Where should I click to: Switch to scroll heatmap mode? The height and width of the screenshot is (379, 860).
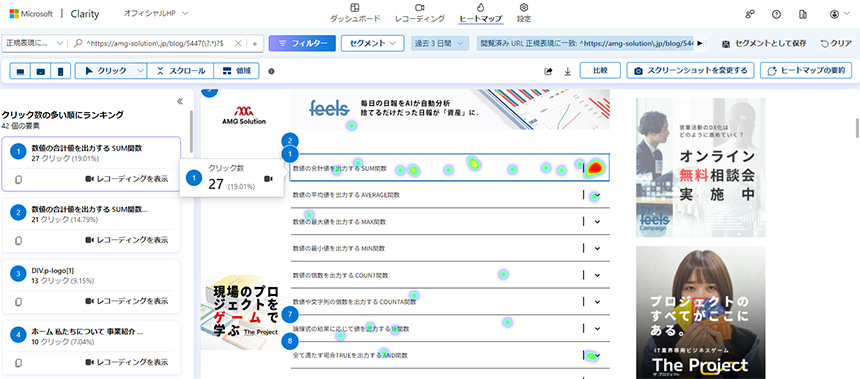coord(180,71)
